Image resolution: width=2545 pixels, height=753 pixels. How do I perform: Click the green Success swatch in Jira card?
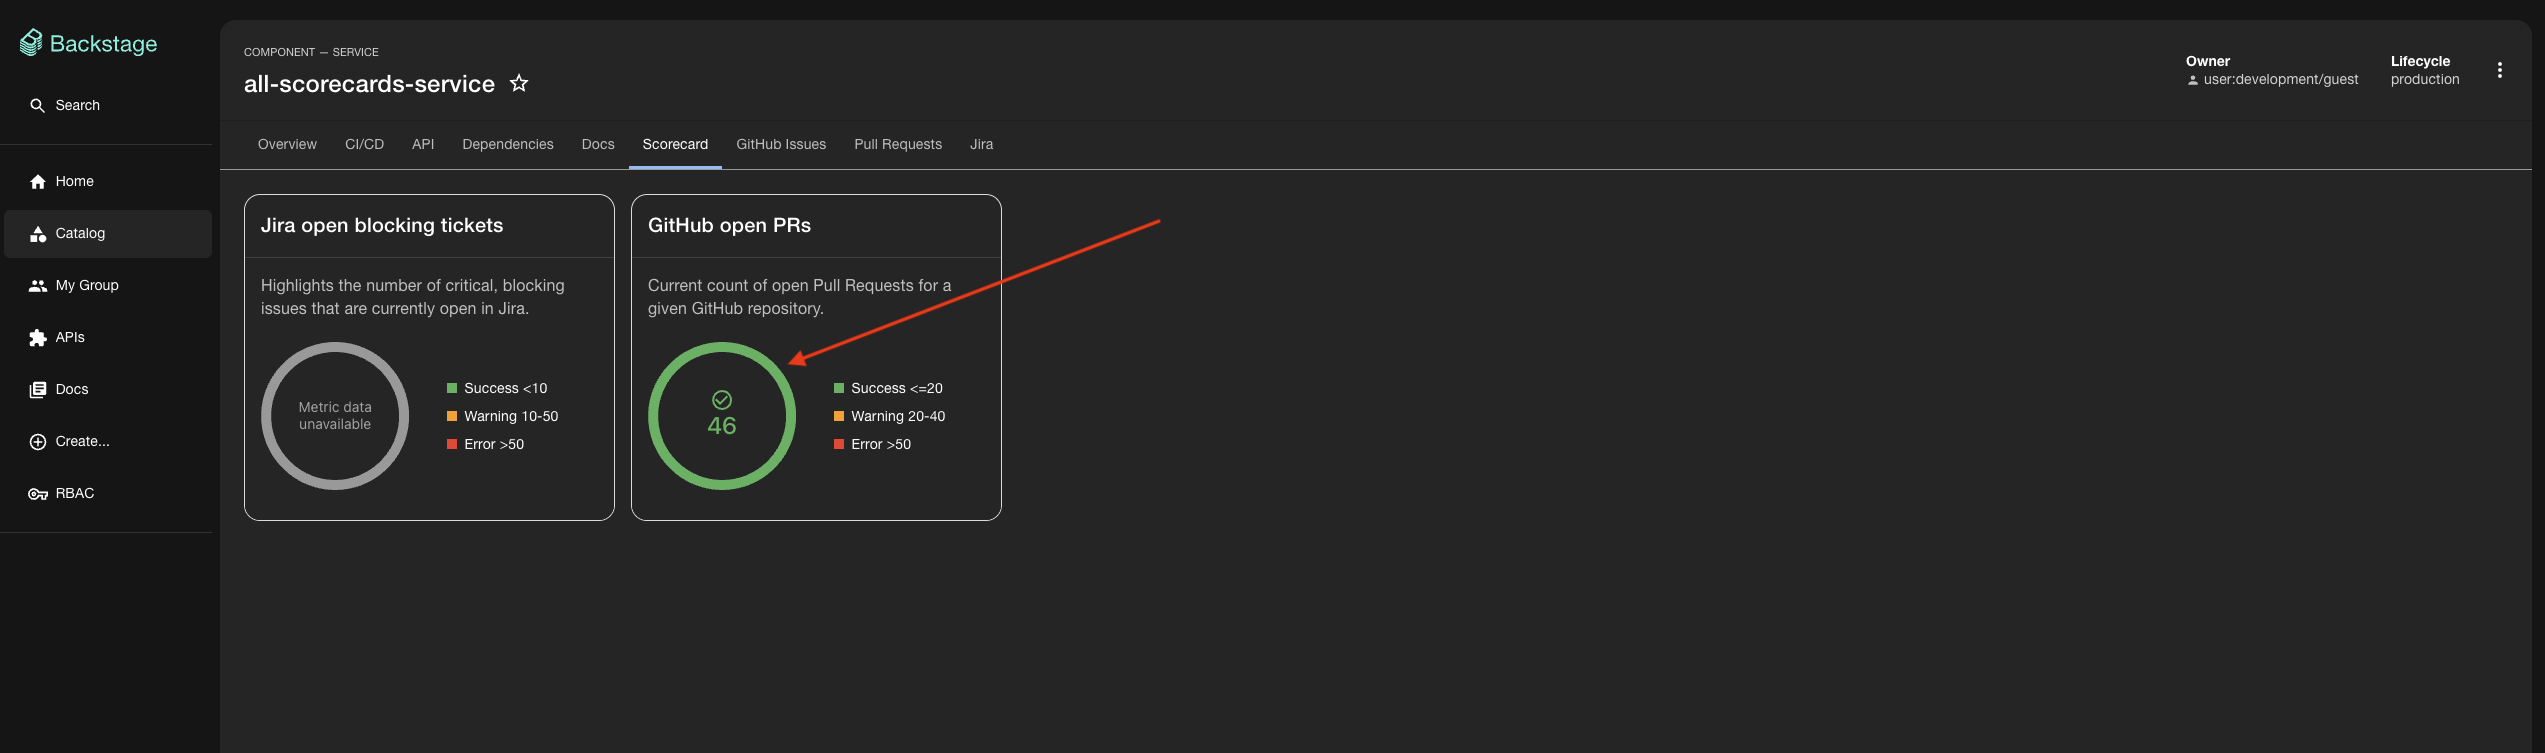452,388
